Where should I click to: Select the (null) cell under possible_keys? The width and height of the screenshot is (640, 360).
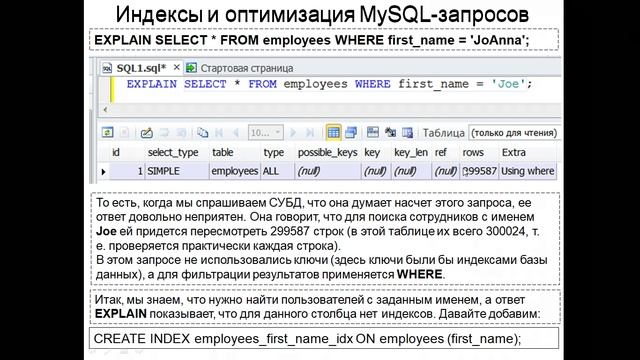[328, 171]
